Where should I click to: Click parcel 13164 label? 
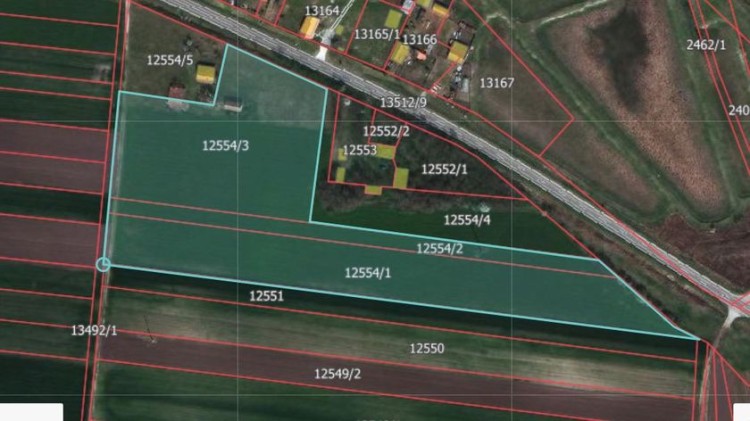pyautogui.click(x=322, y=10)
